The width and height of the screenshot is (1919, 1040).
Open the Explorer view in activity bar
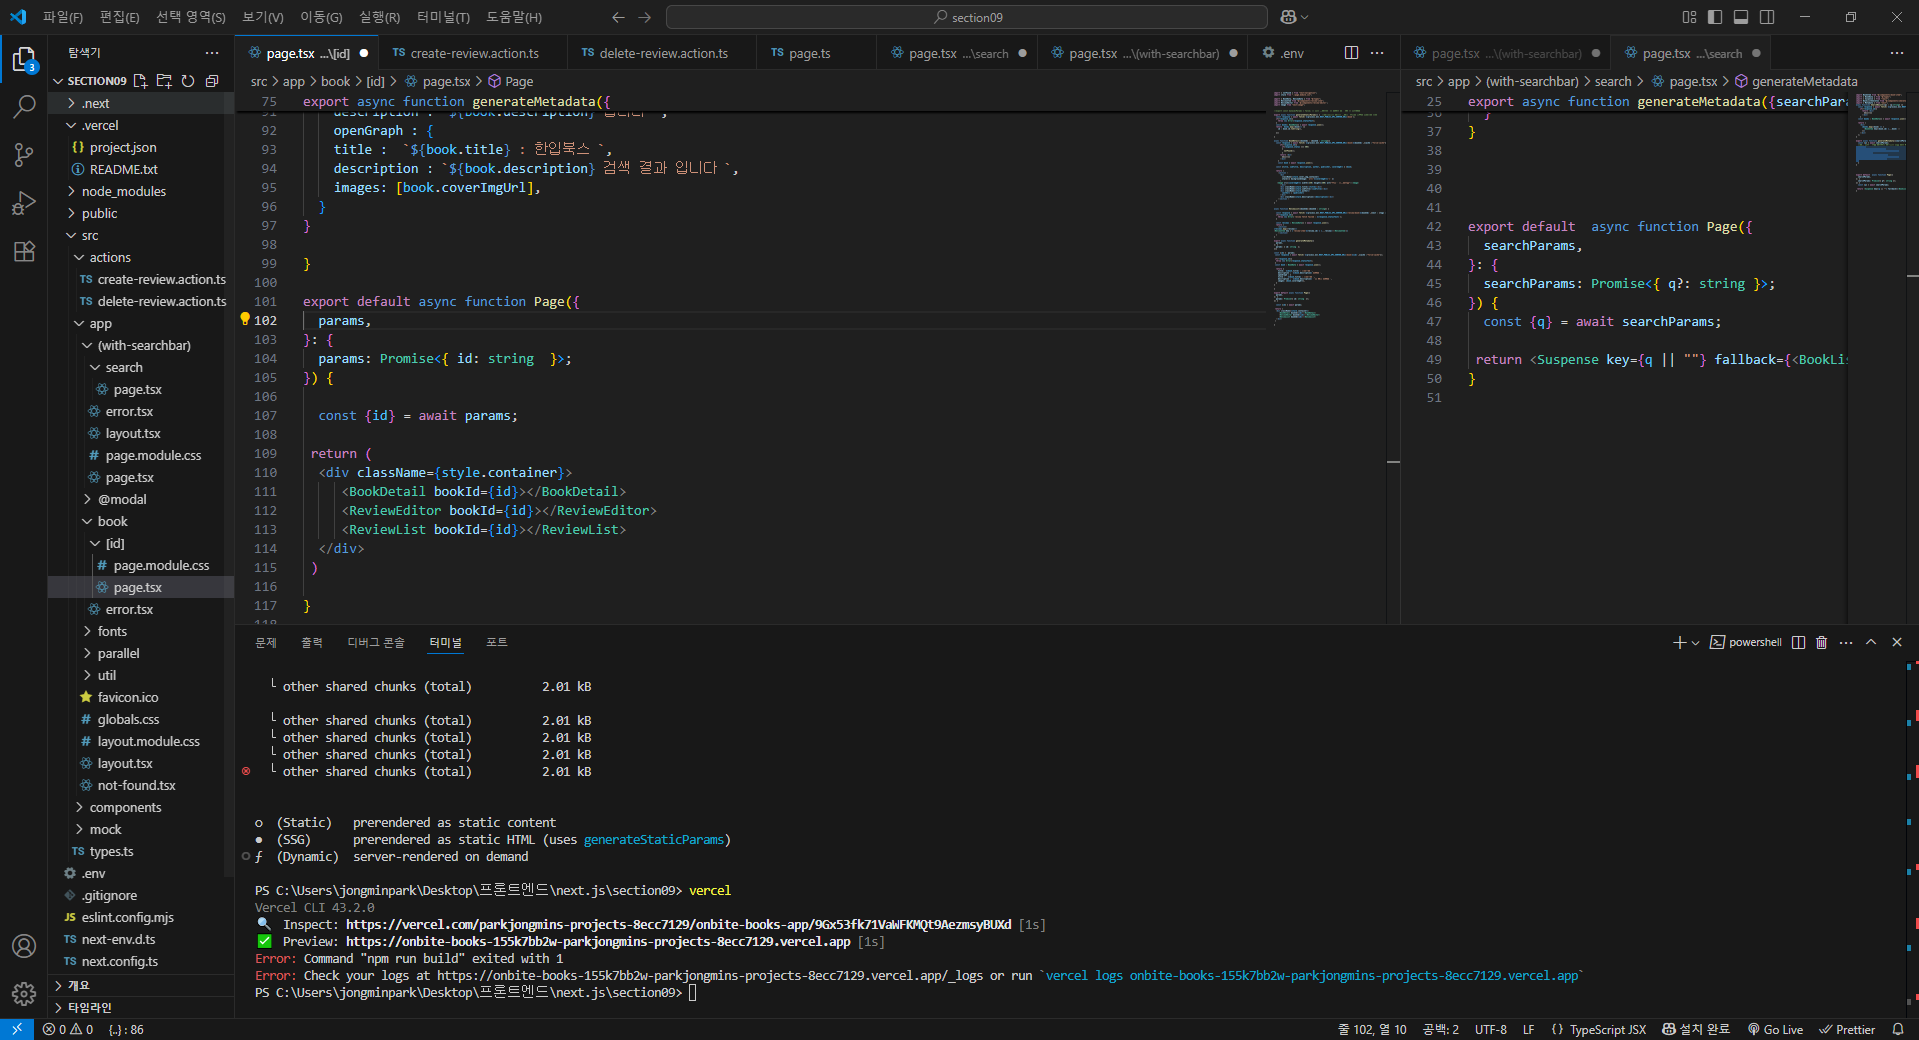[x=24, y=60]
